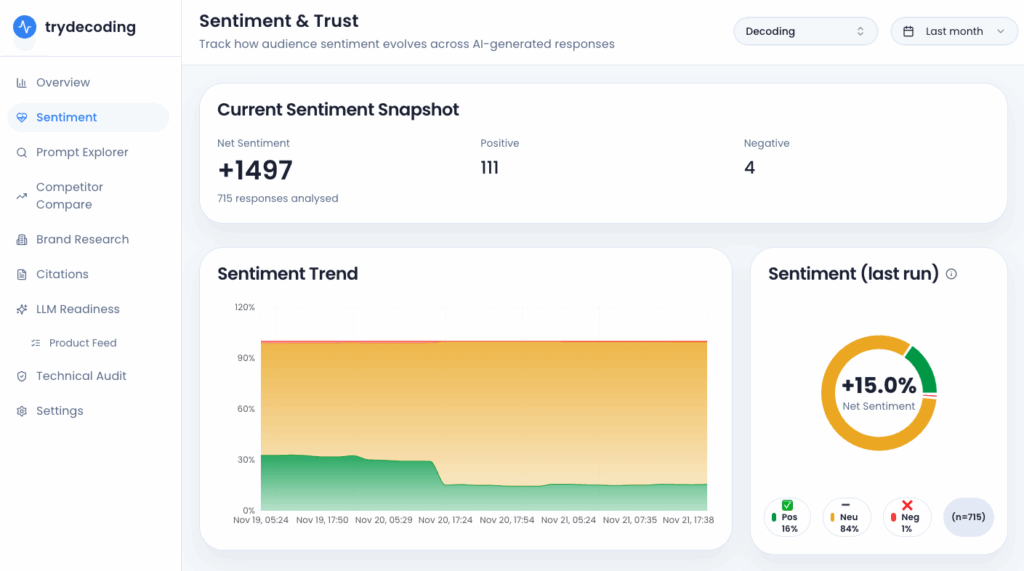Click the trydecoding logo icon

pyautogui.click(x=25, y=27)
